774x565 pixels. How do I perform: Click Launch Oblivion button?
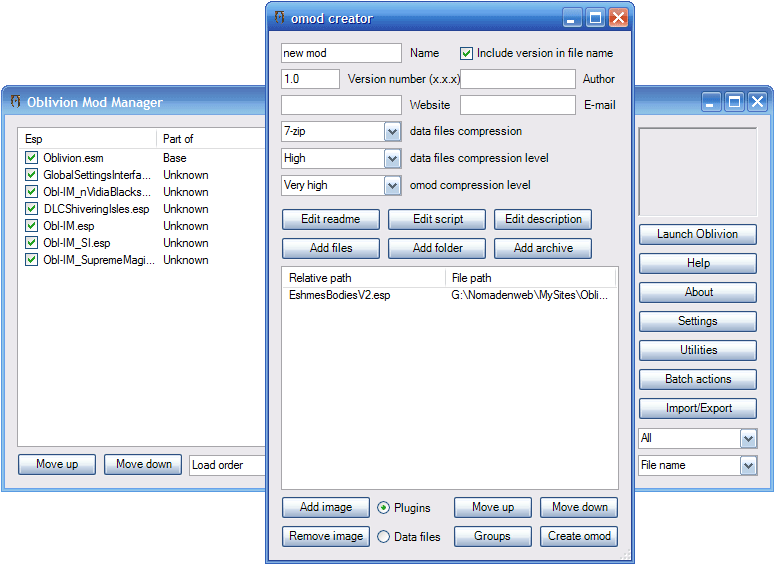[697, 234]
